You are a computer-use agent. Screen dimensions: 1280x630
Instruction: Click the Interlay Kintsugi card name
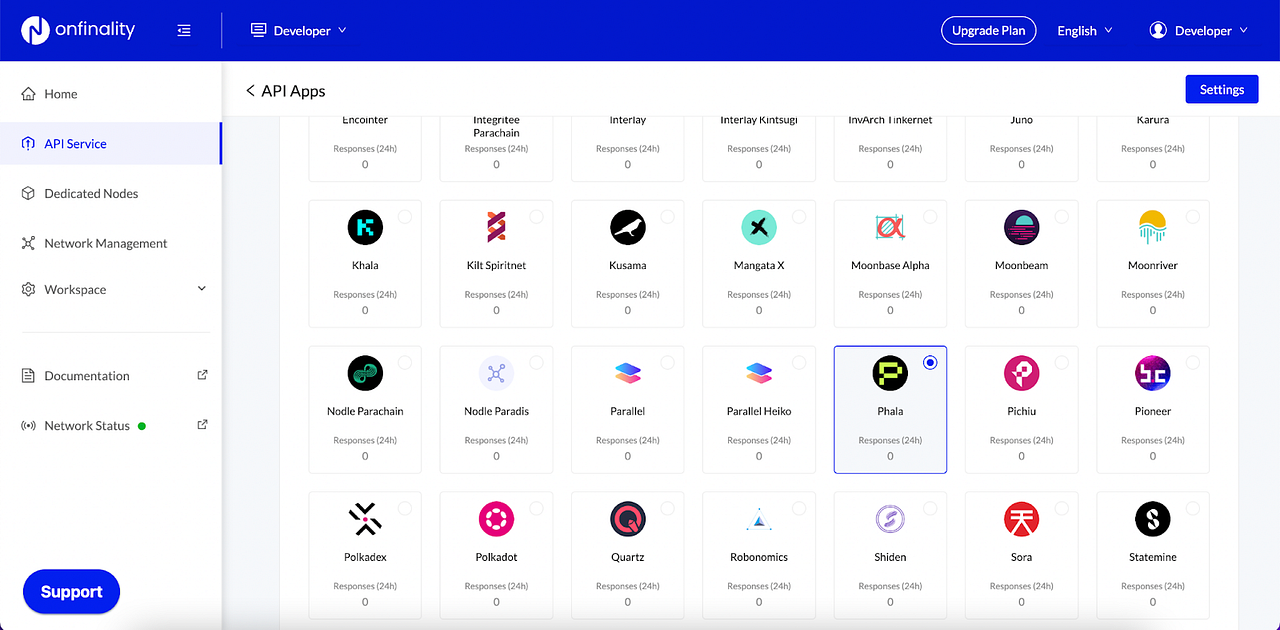pos(759,120)
